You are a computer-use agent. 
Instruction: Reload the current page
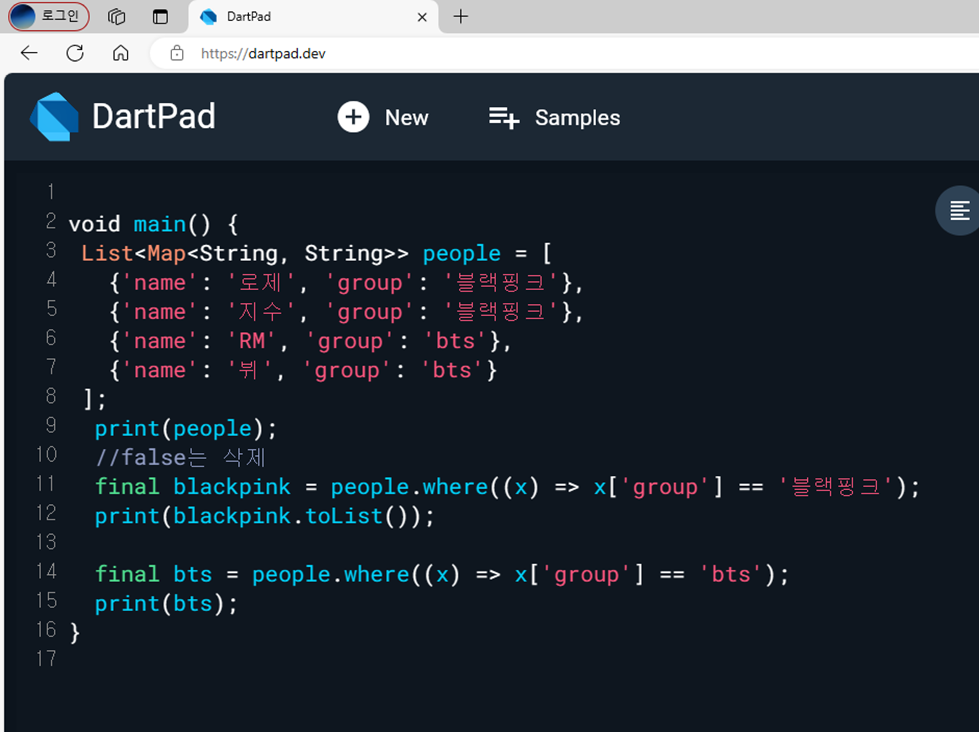75,53
